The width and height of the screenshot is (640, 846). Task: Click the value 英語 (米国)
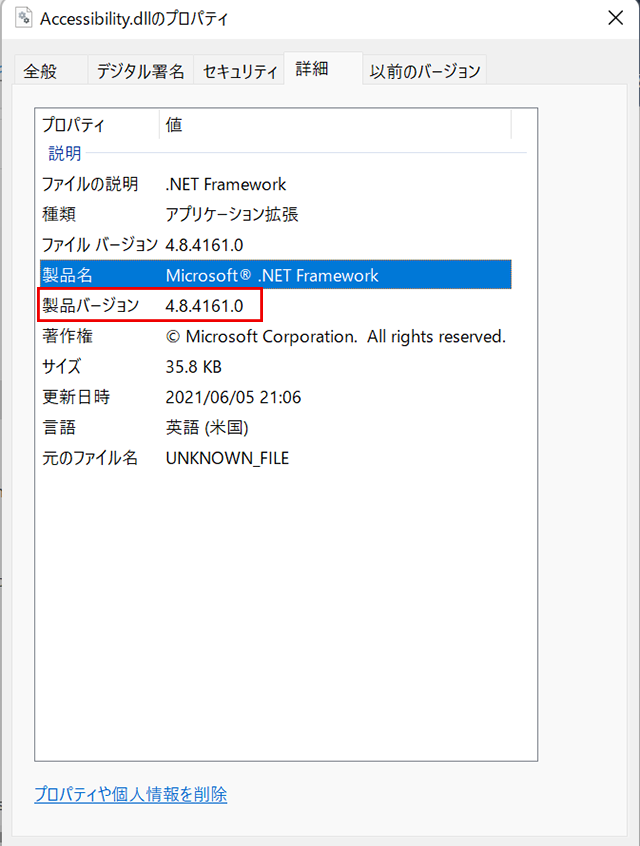(x=207, y=427)
